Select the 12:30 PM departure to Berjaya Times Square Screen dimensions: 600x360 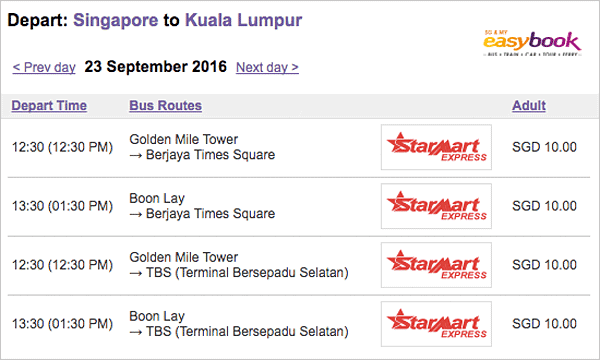coord(62,147)
